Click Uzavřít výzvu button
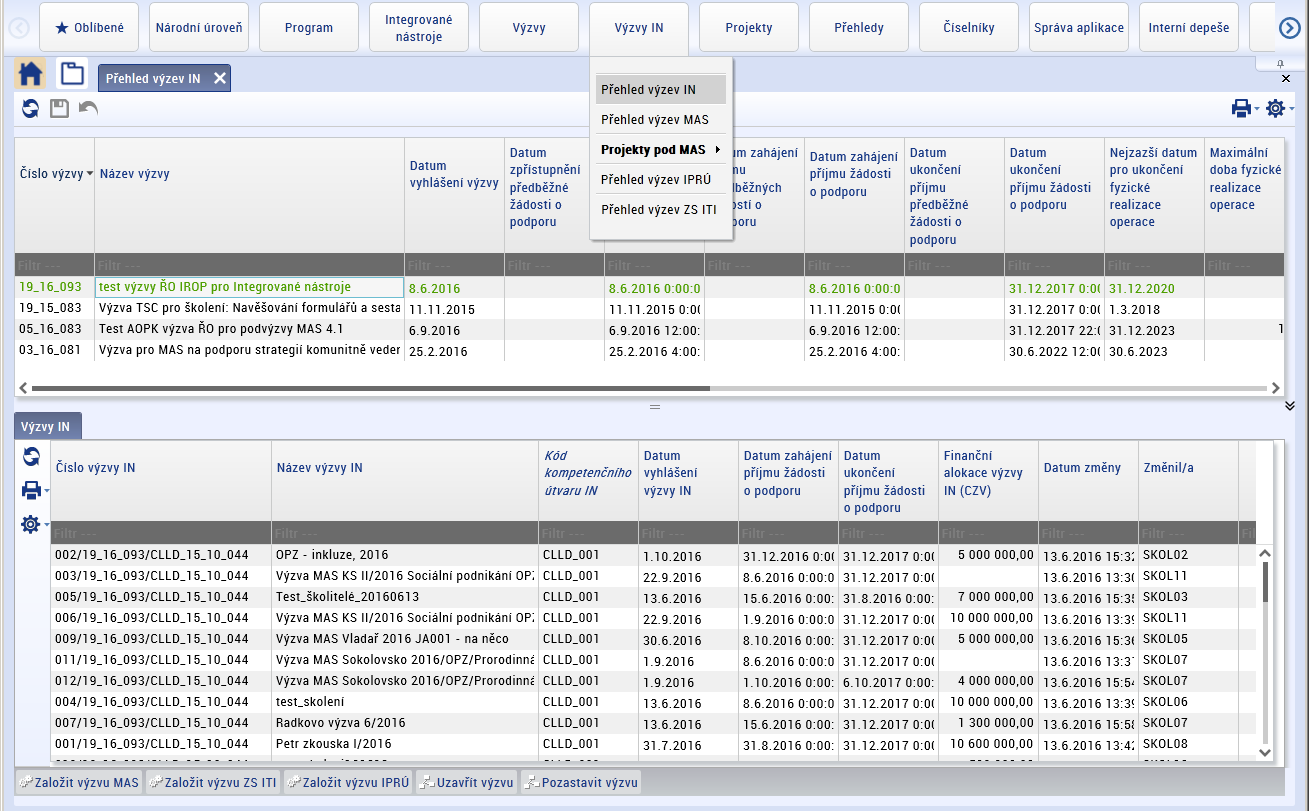1309x811 pixels. click(x=467, y=782)
